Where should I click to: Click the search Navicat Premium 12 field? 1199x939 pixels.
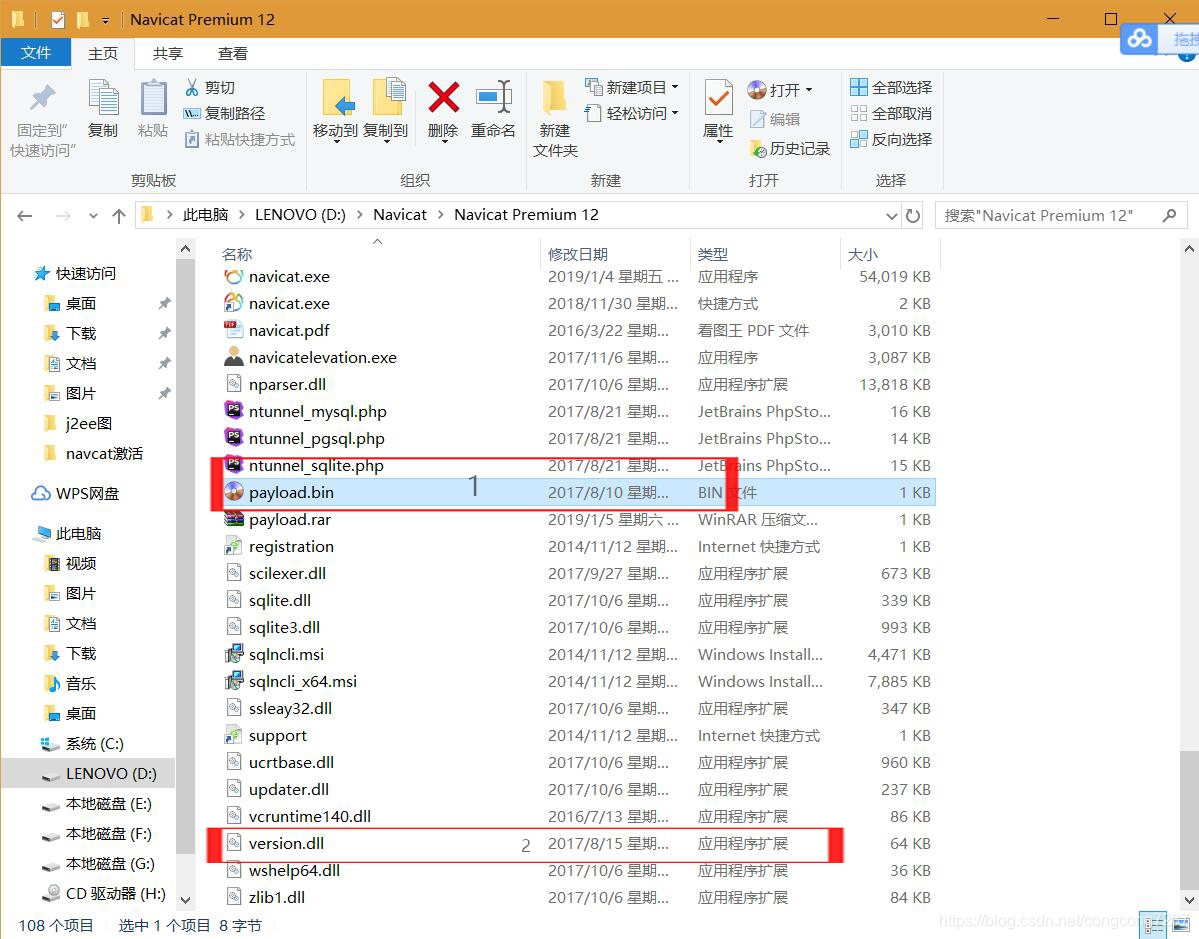pyautogui.click(x=1061, y=216)
